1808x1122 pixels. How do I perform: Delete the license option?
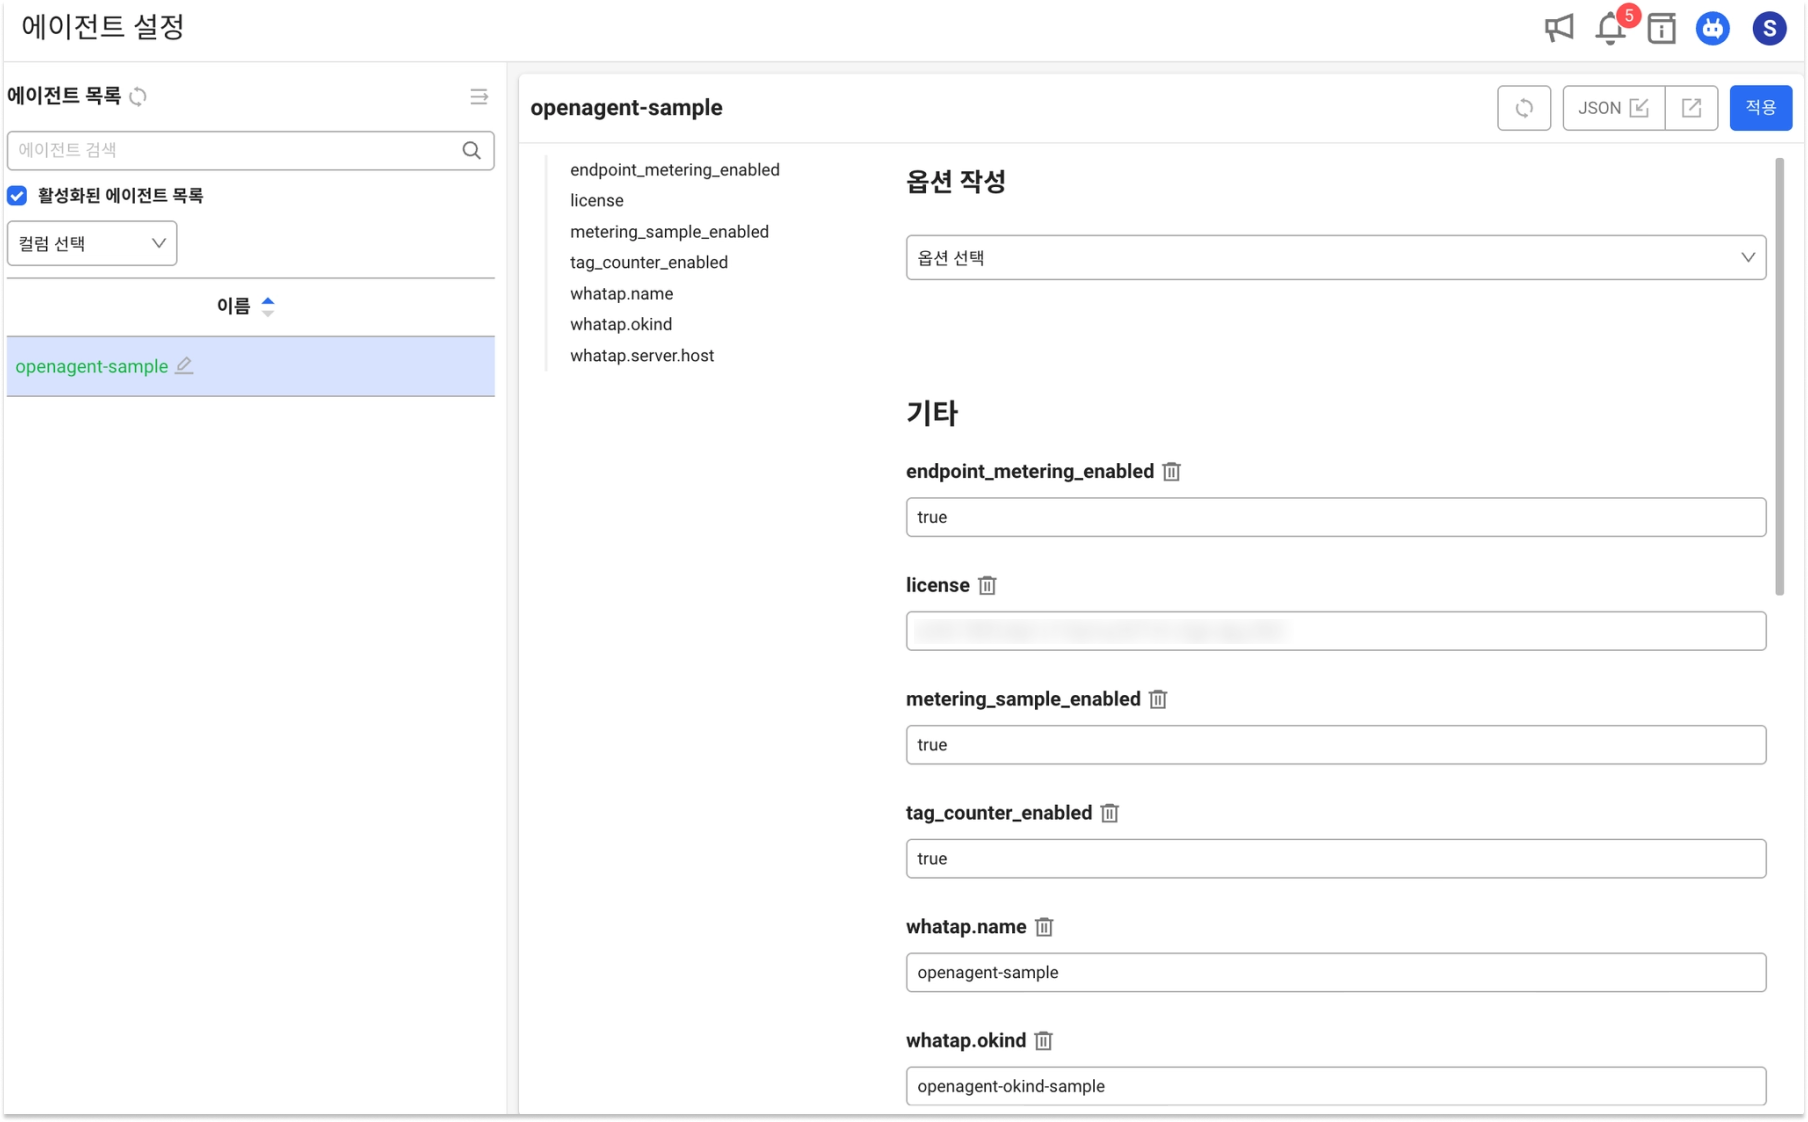point(987,585)
